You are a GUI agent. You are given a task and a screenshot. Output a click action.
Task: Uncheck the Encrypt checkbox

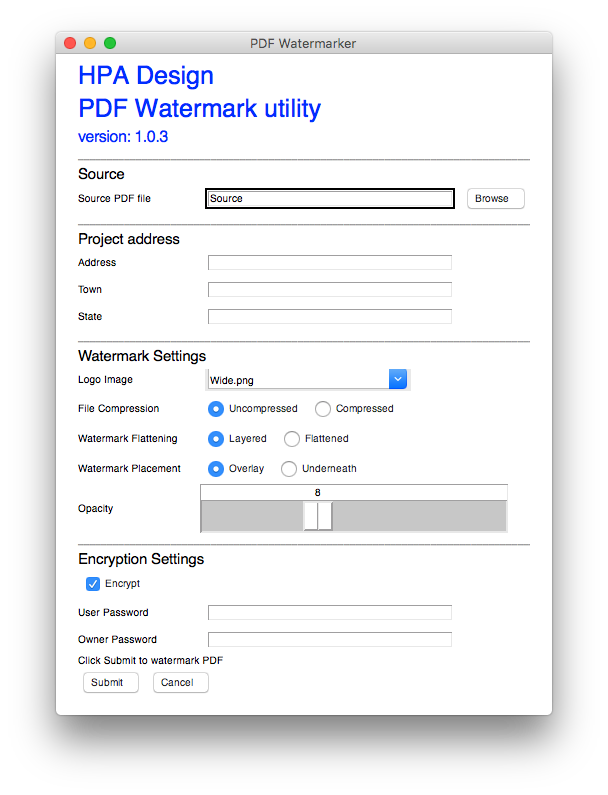(93, 584)
